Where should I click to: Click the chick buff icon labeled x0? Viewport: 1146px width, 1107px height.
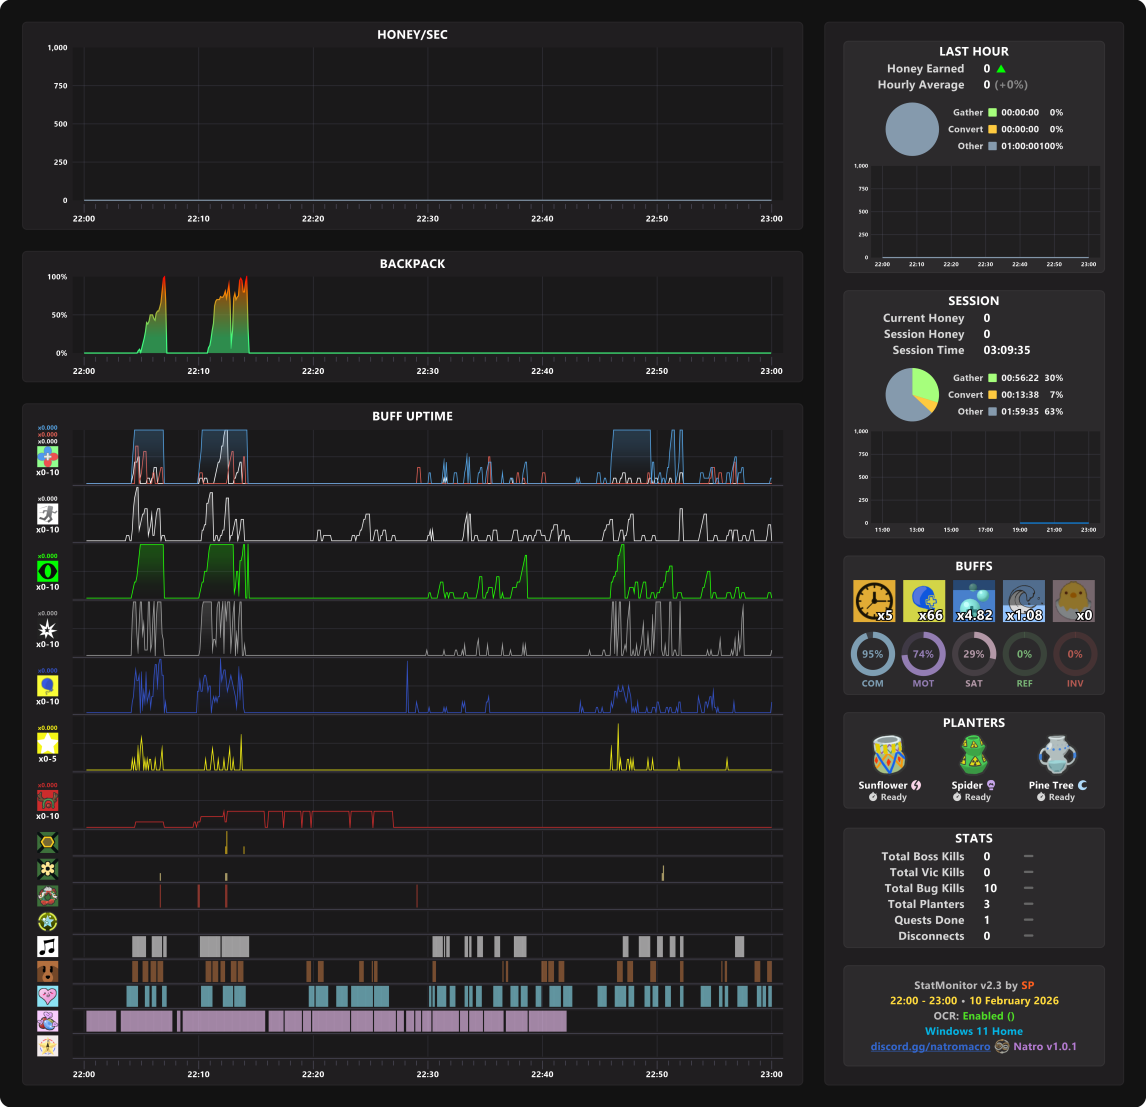click(x=1074, y=601)
